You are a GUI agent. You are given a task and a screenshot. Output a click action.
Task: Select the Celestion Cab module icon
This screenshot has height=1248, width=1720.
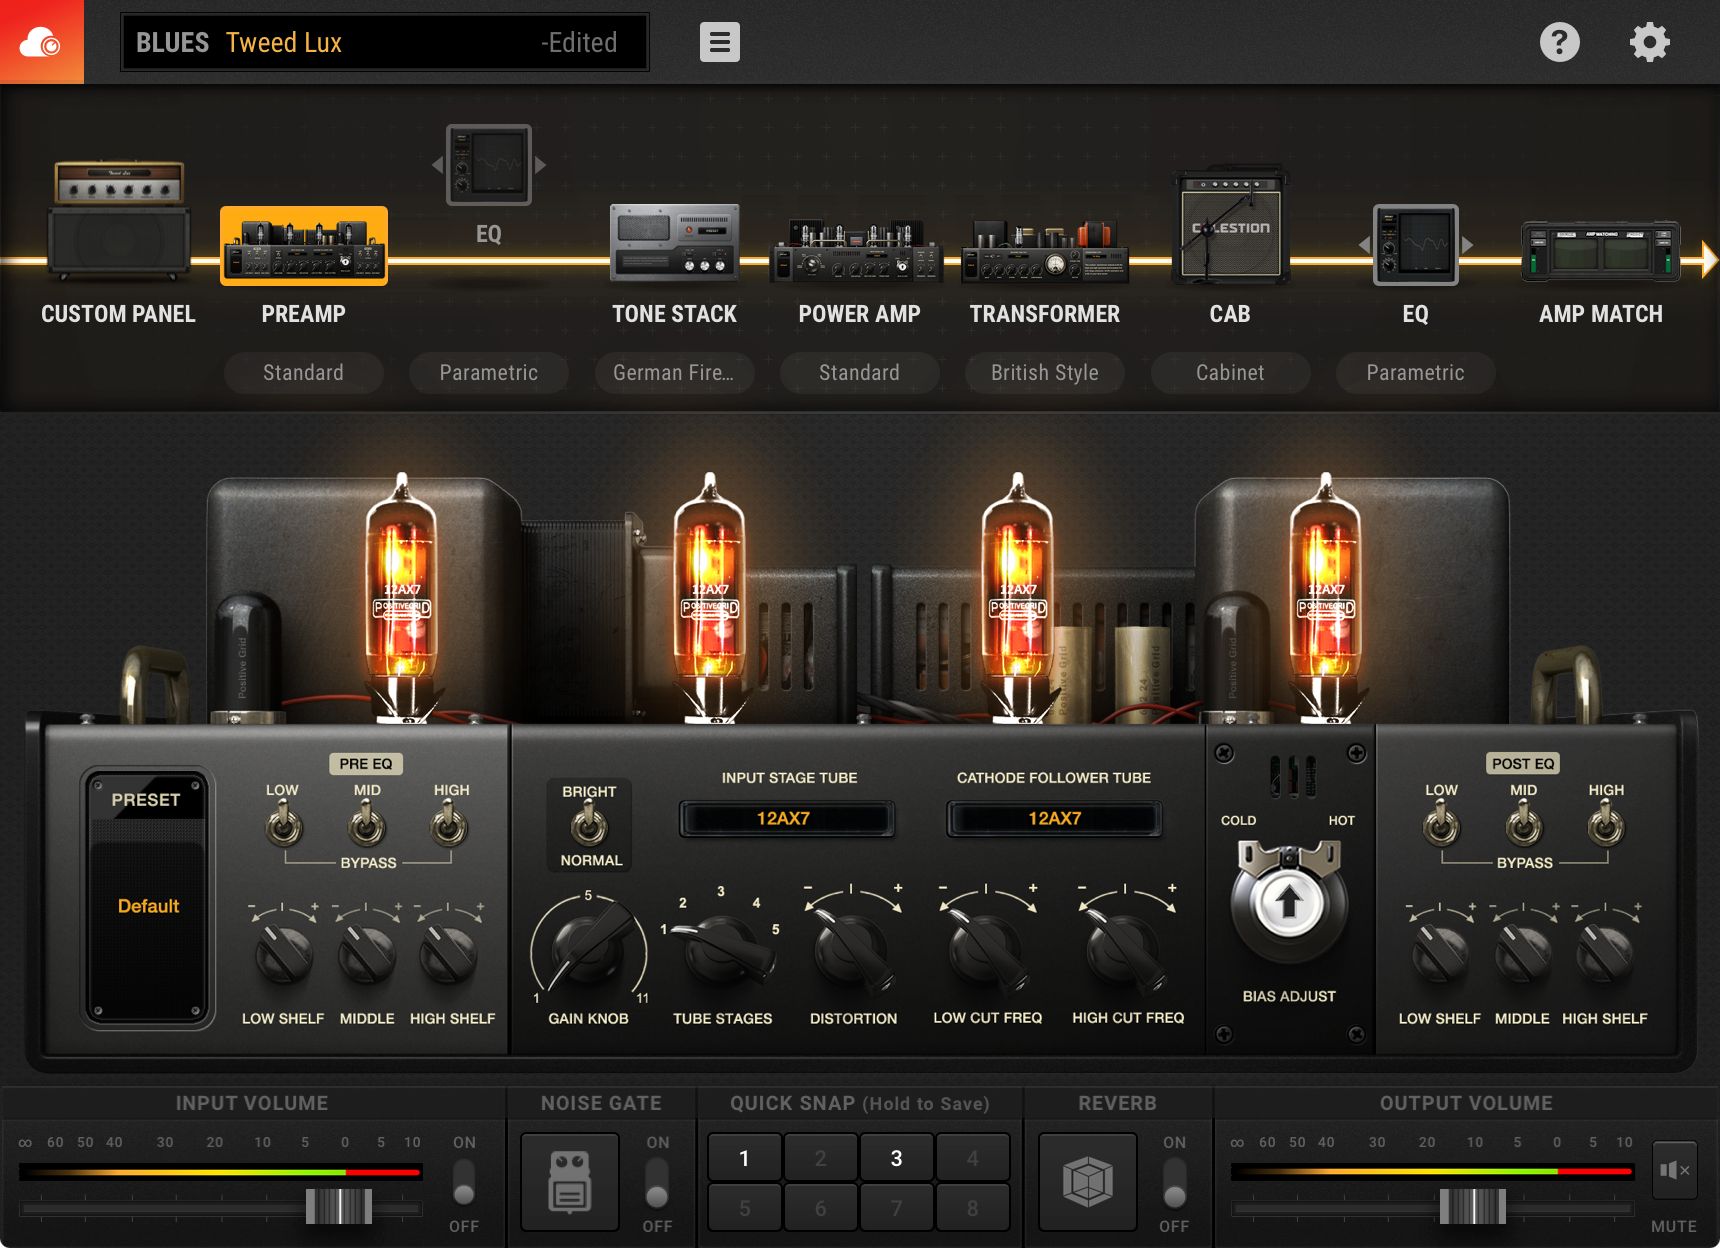point(1230,227)
